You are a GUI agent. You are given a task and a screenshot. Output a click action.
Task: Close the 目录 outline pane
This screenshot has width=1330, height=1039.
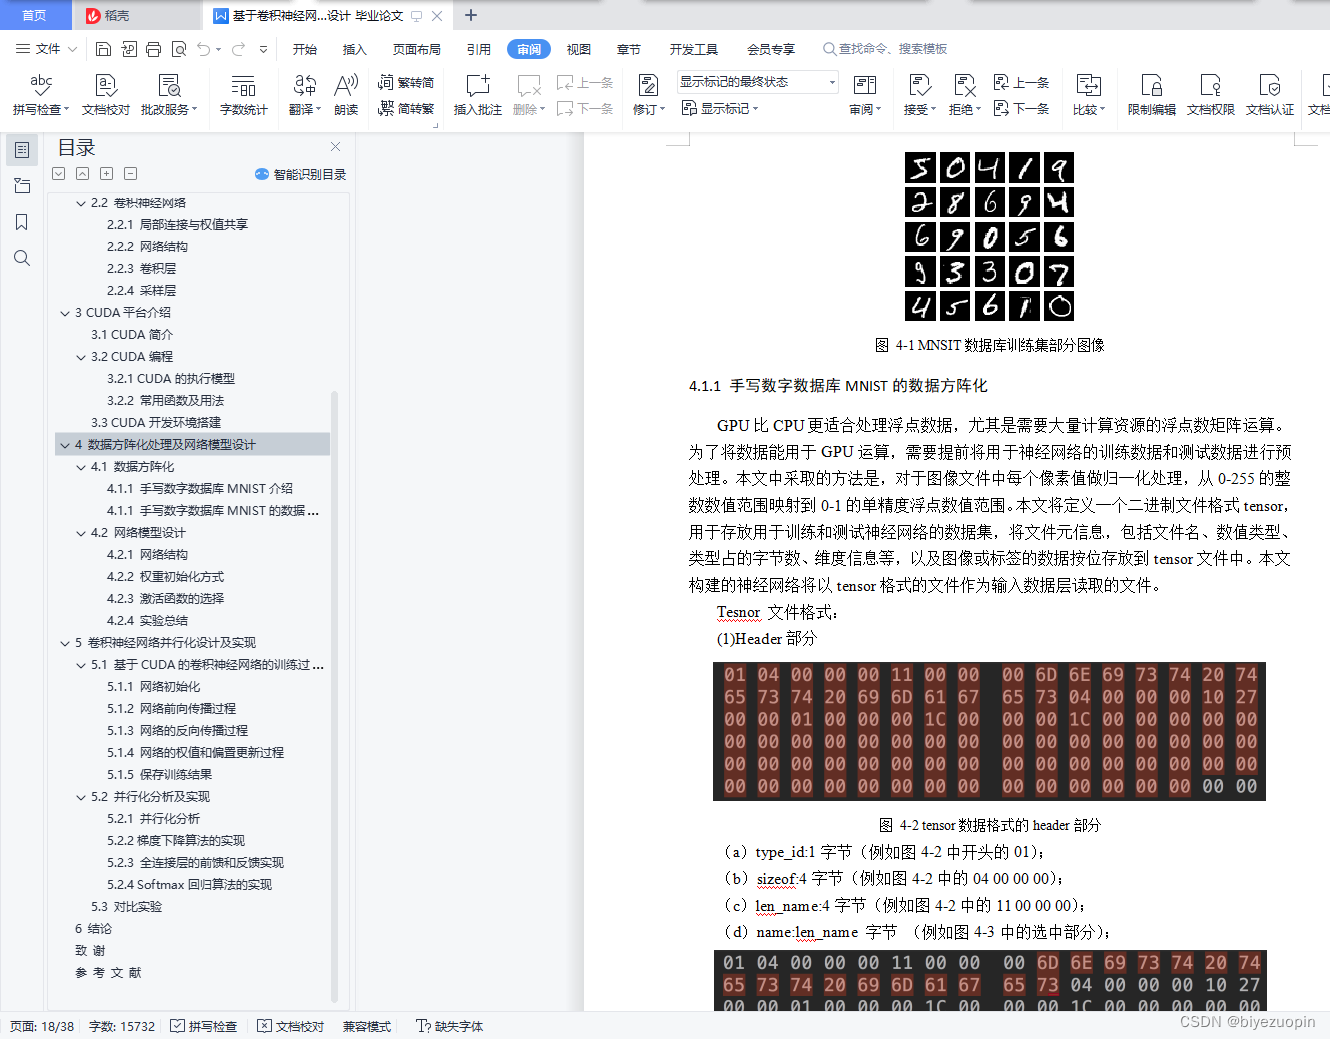336,146
